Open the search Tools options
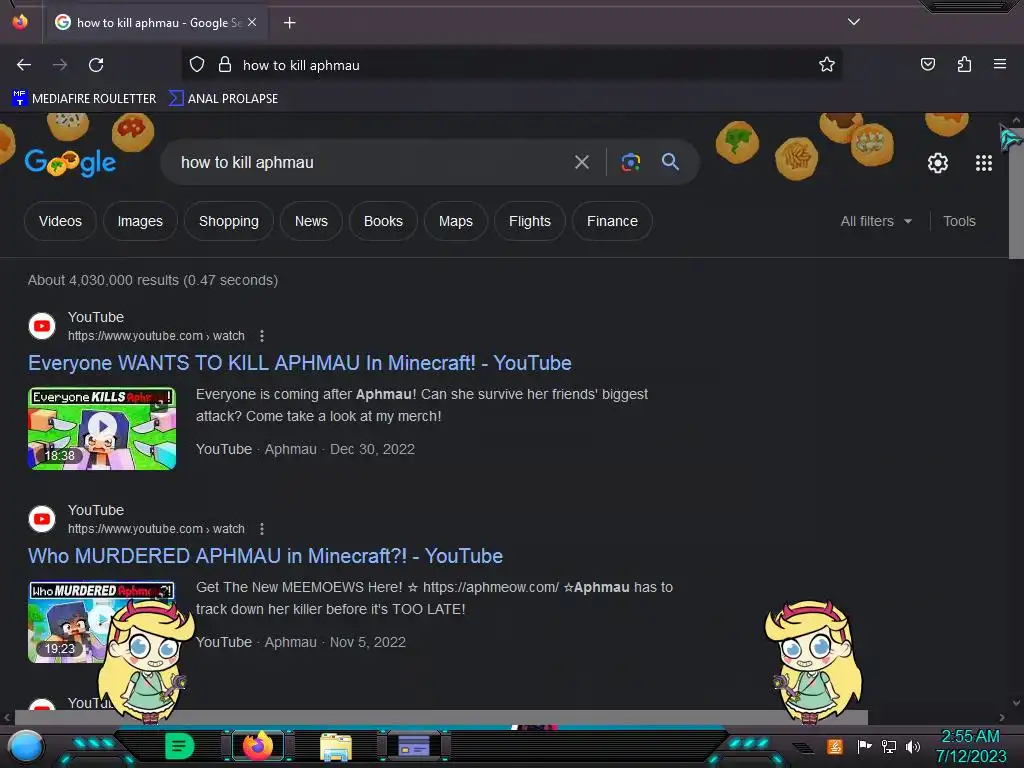 tap(959, 221)
